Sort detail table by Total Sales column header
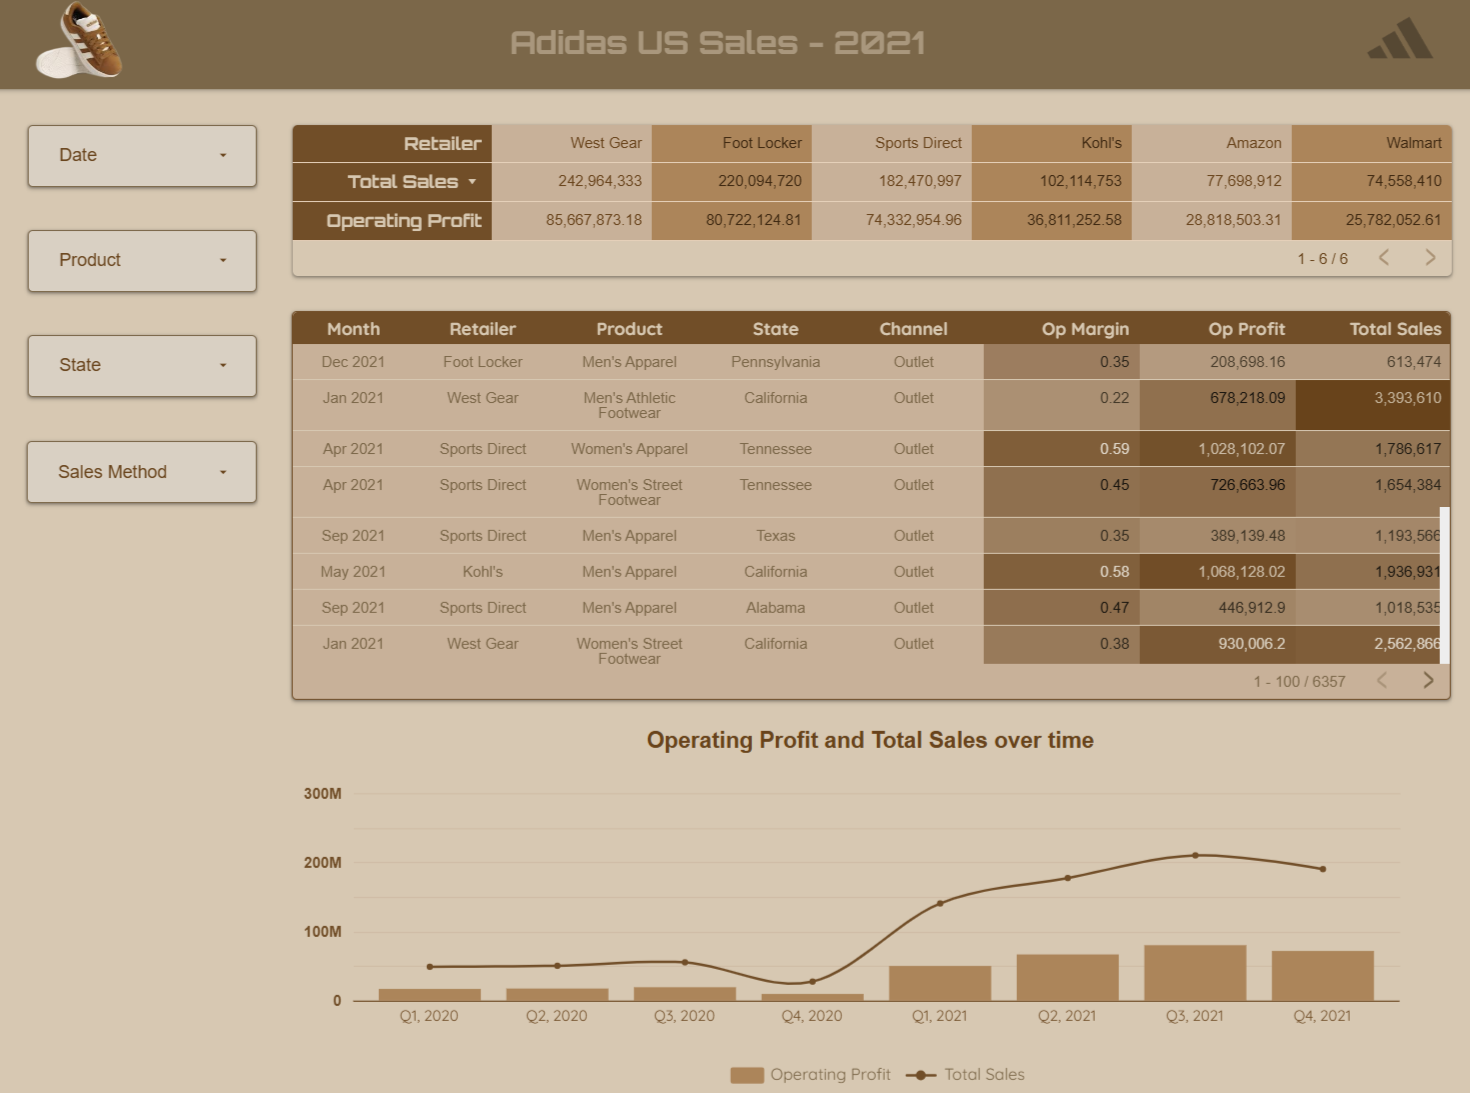1470x1093 pixels. coord(1395,329)
